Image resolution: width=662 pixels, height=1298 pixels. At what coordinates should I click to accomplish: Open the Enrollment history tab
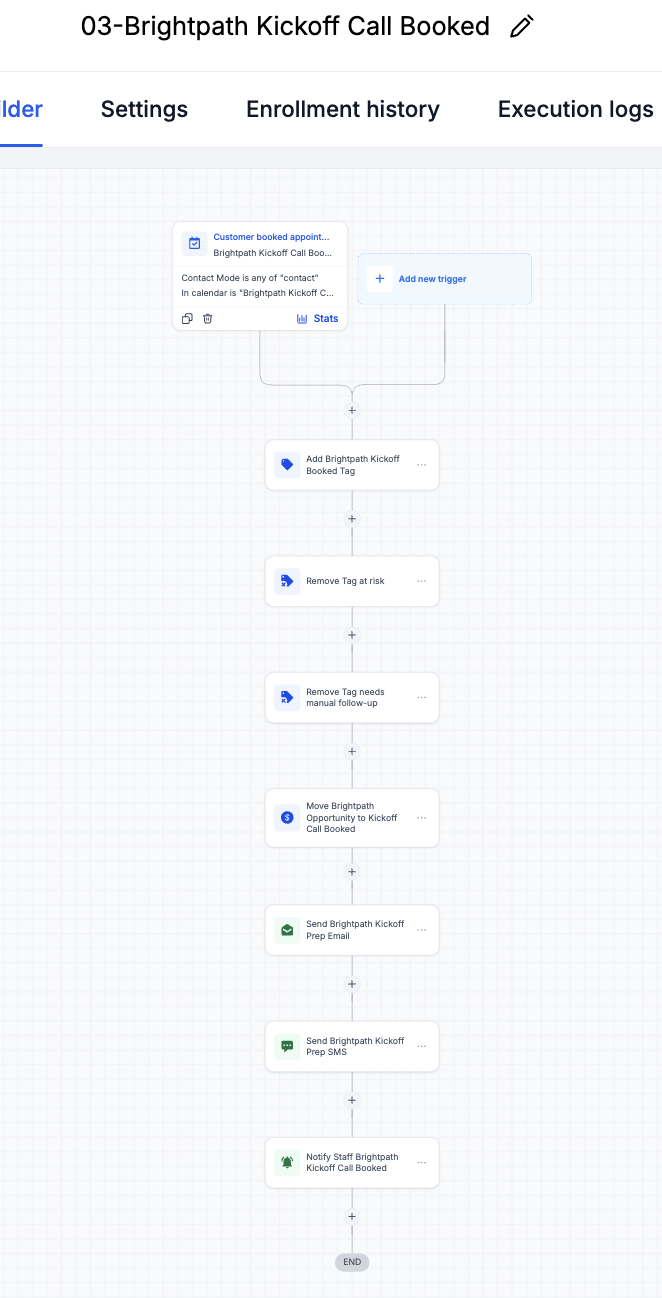(x=343, y=110)
